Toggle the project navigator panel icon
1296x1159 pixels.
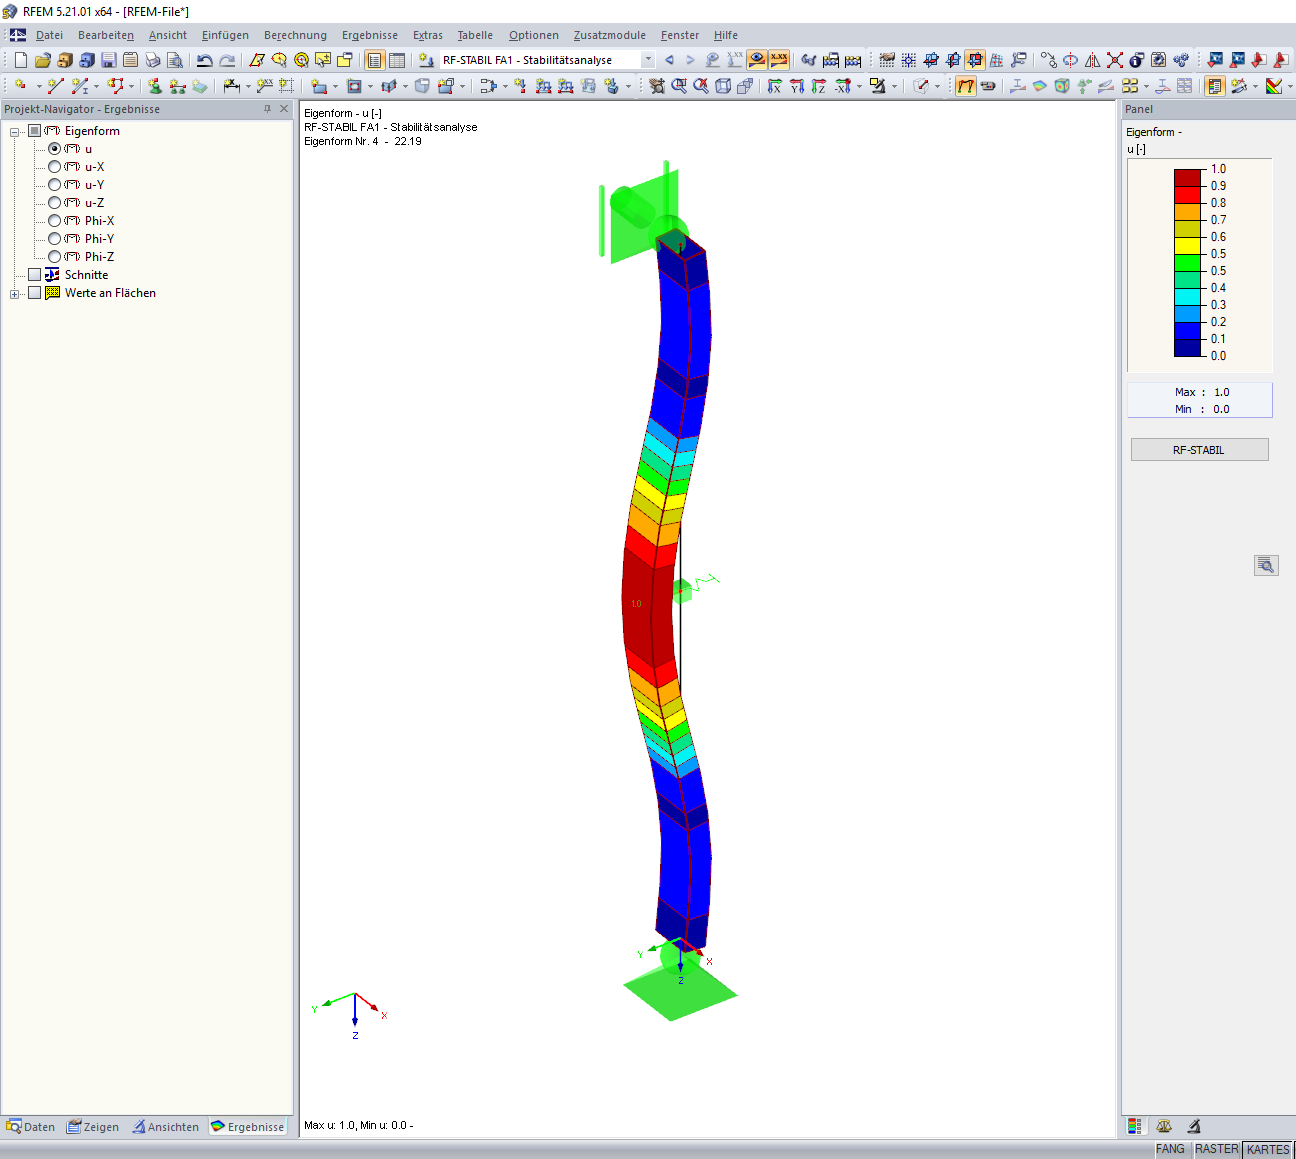click(x=374, y=60)
